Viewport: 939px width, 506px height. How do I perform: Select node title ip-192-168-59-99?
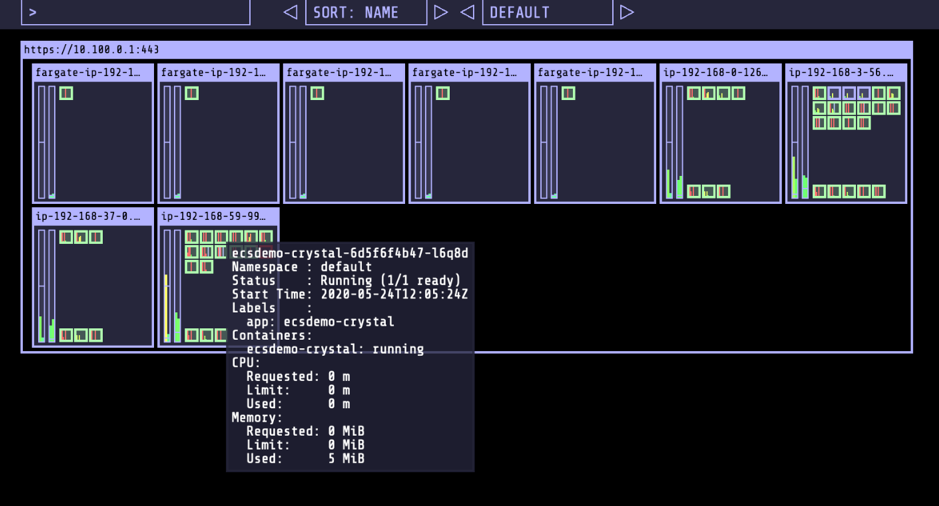click(213, 216)
